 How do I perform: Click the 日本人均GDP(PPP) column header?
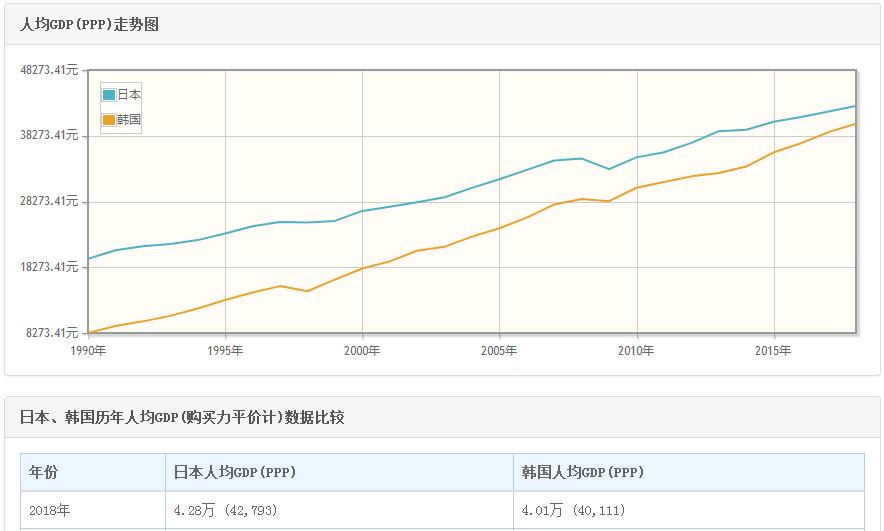(x=235, y=472)
